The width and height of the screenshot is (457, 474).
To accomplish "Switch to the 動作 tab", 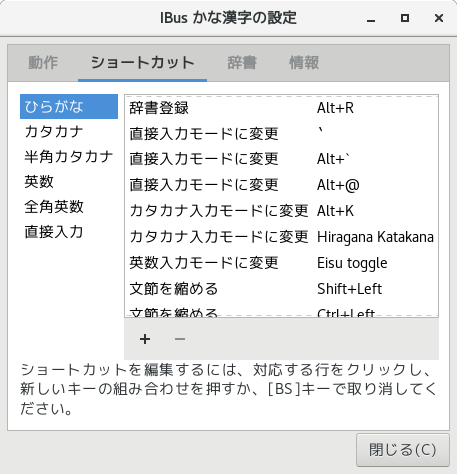I will tap(43, 63).
